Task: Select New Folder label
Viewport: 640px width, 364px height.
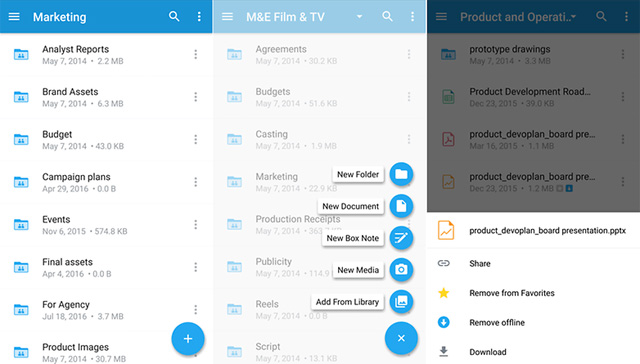Action: tap(358, 174)
